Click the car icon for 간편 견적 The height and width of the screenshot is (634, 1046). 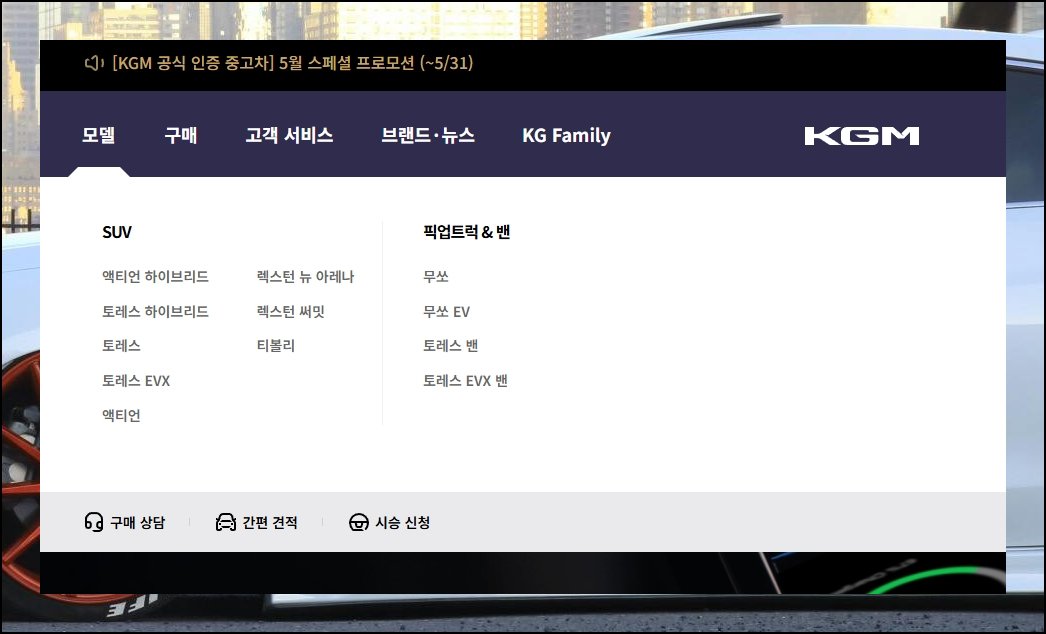(226, 522)
